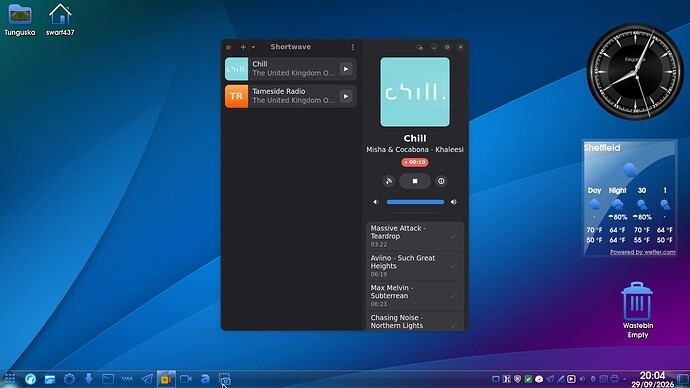Open the blue 'a' app taskbar icon

pyautogui.click(x=205, y=379)
